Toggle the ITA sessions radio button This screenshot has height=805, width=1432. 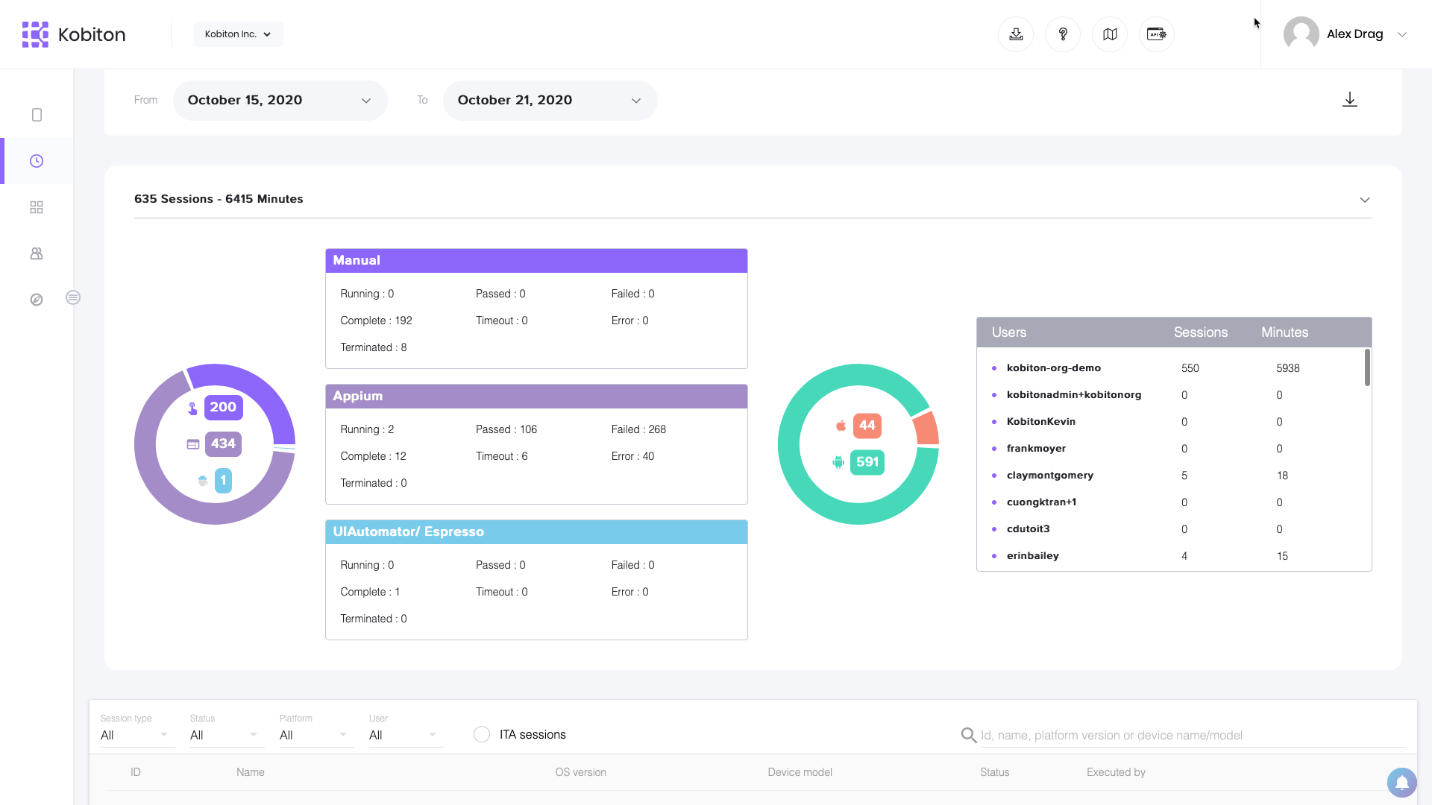click(482, 735)
